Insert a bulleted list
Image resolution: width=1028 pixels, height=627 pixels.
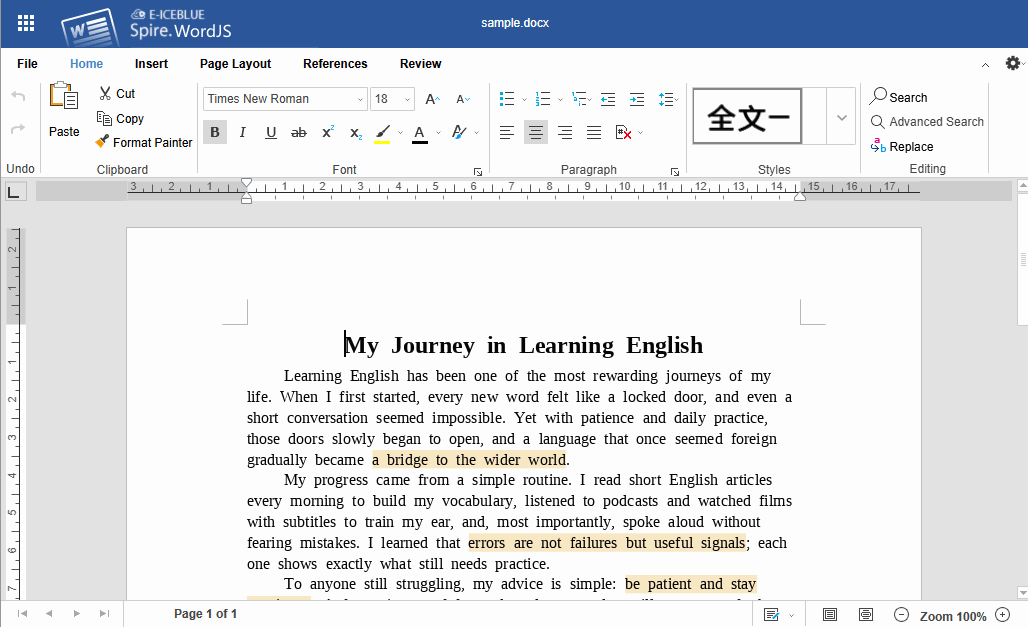coord(507,99)
